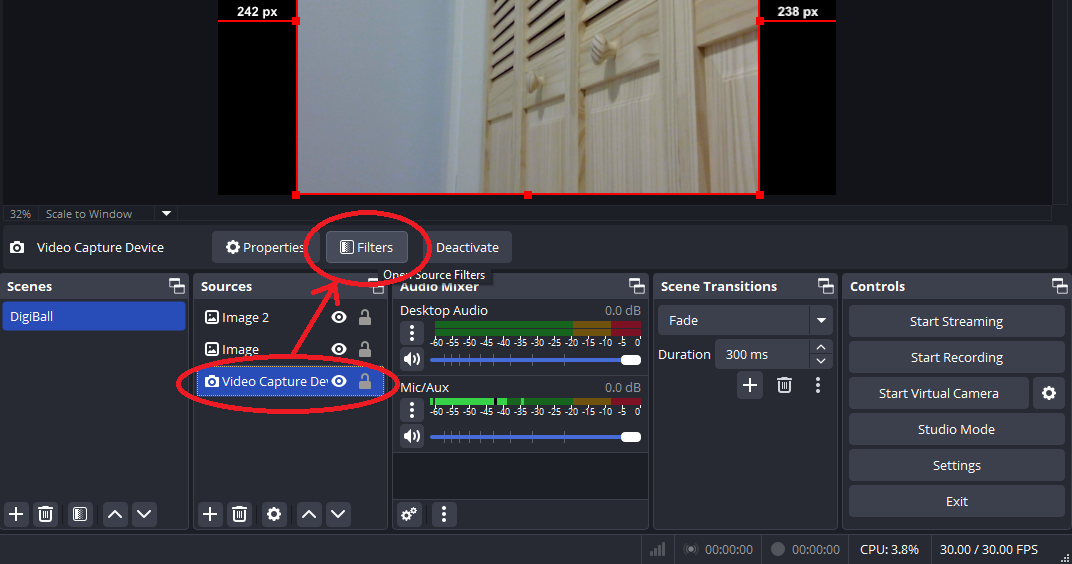This screenshot has width=1072, height=564.
Task: Open scene filters icon in Scenes panel
Action: tap(80, 514)
